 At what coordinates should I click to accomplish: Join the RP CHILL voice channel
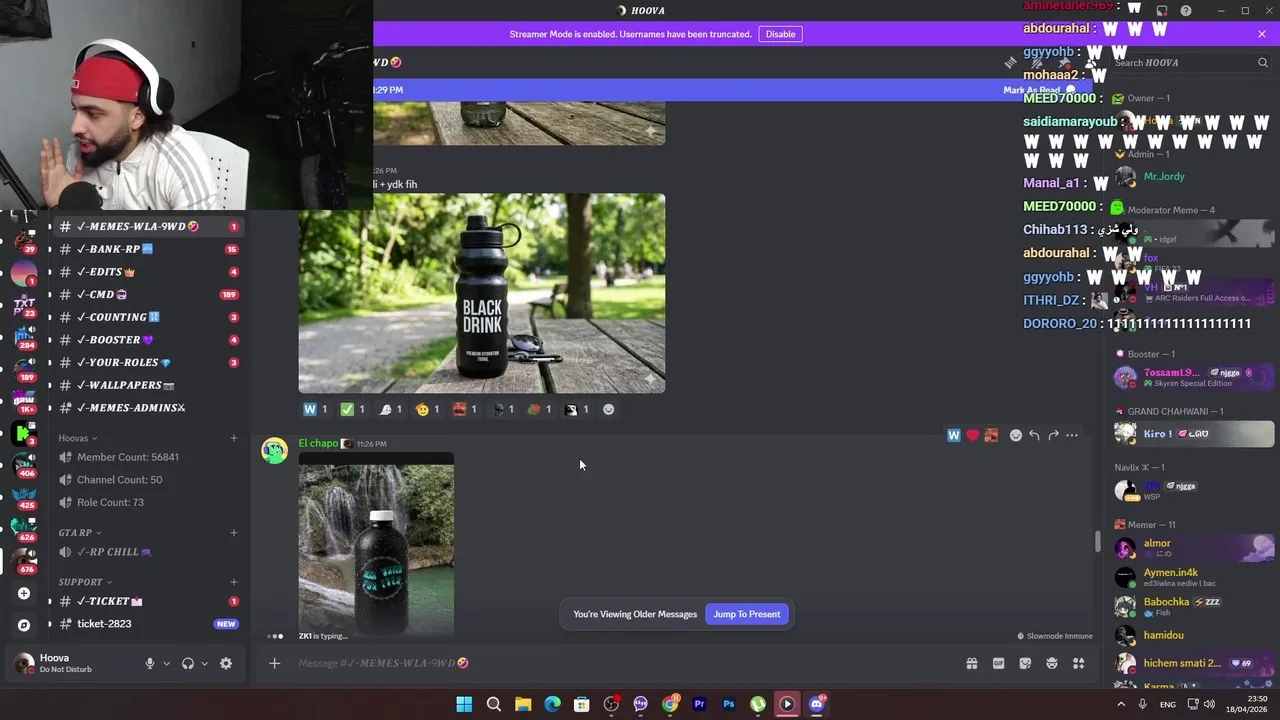pos(146,552)
